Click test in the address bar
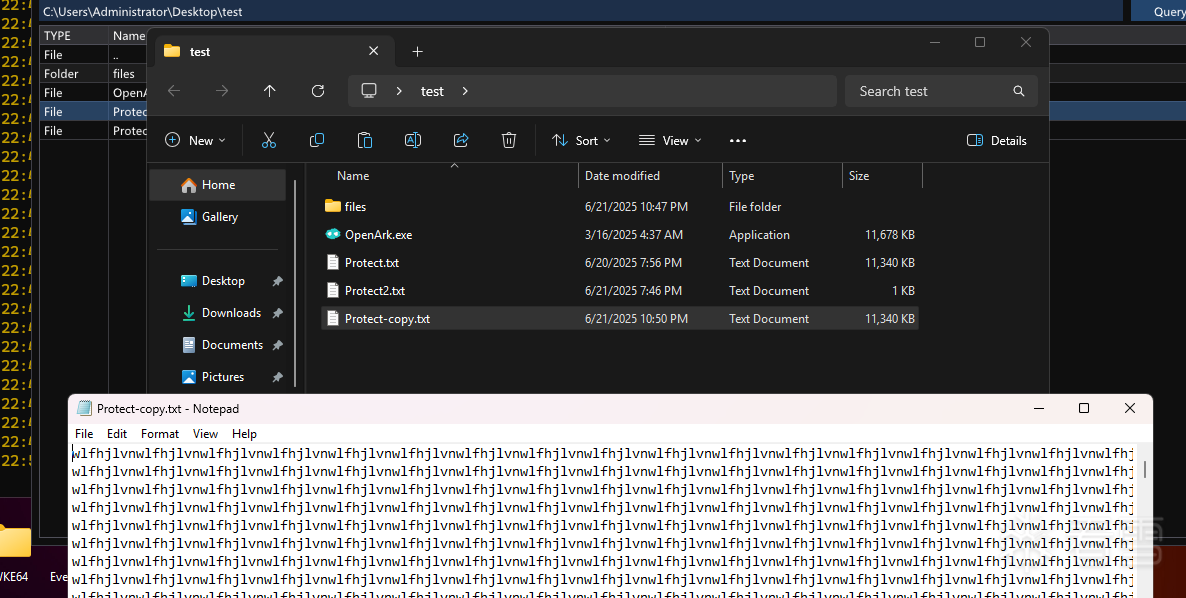 coord(432,91)
